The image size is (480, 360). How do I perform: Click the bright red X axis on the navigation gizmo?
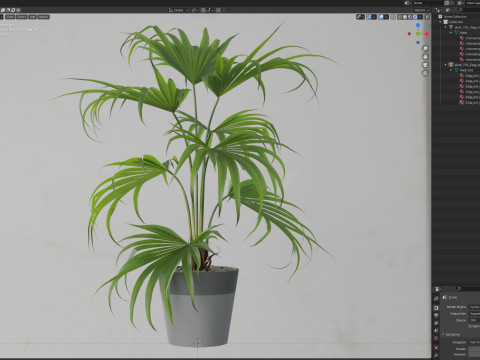point(426,34)
